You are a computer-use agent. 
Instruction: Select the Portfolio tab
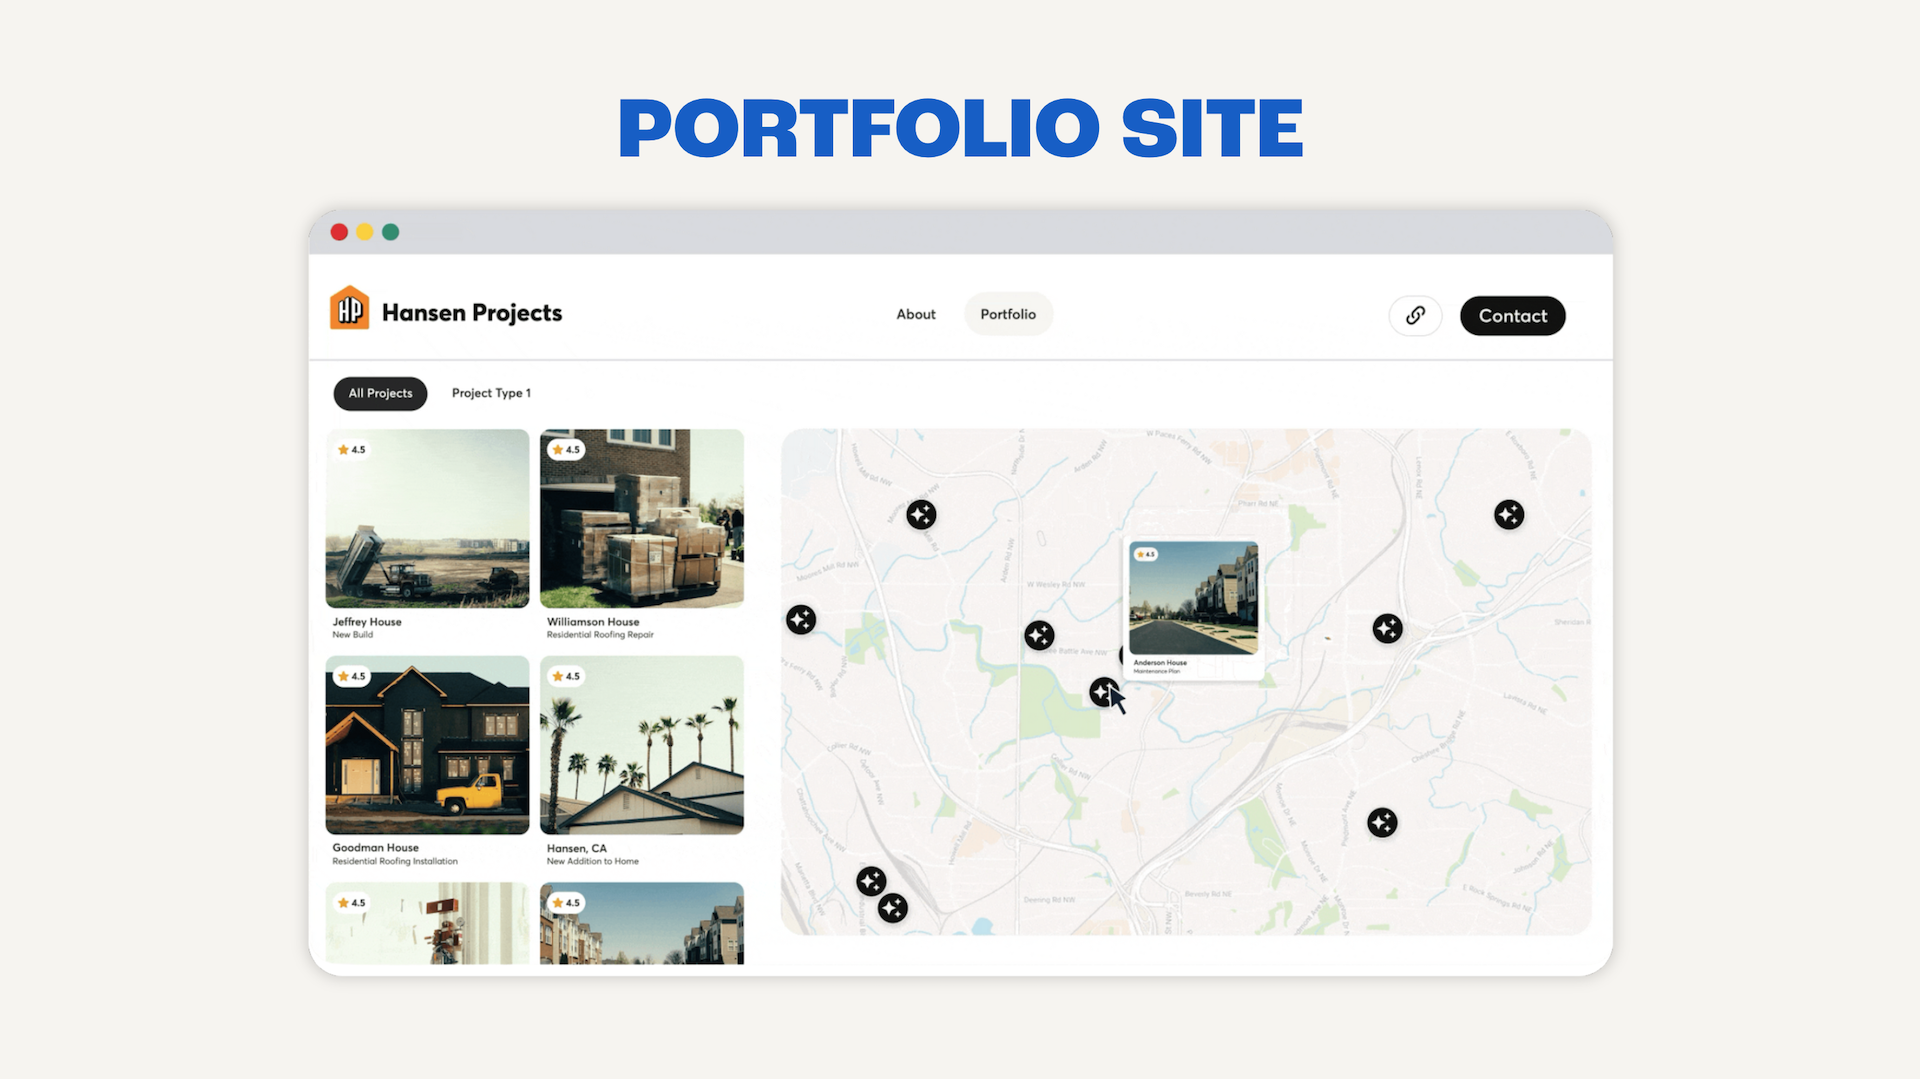(1008, 313)
